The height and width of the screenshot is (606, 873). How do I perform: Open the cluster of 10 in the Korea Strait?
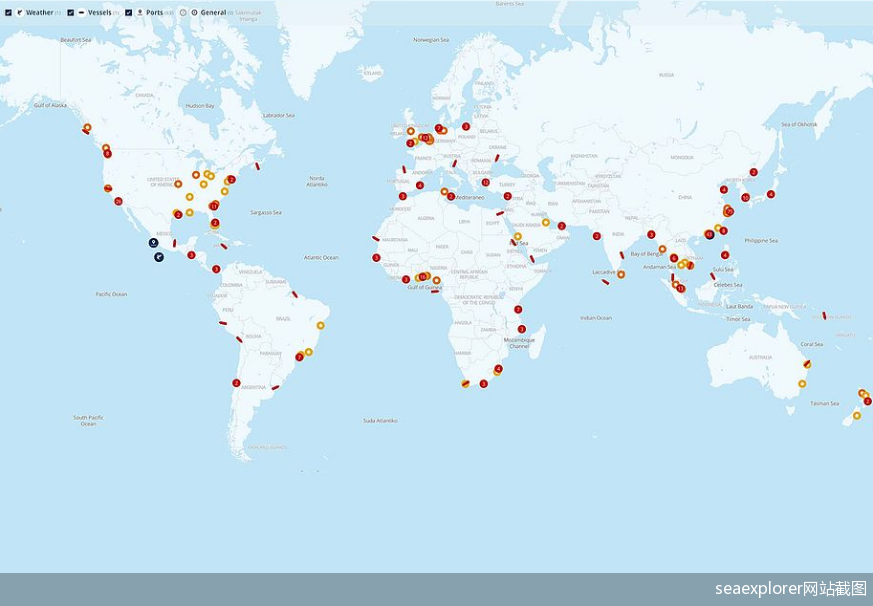click(745, 197)
